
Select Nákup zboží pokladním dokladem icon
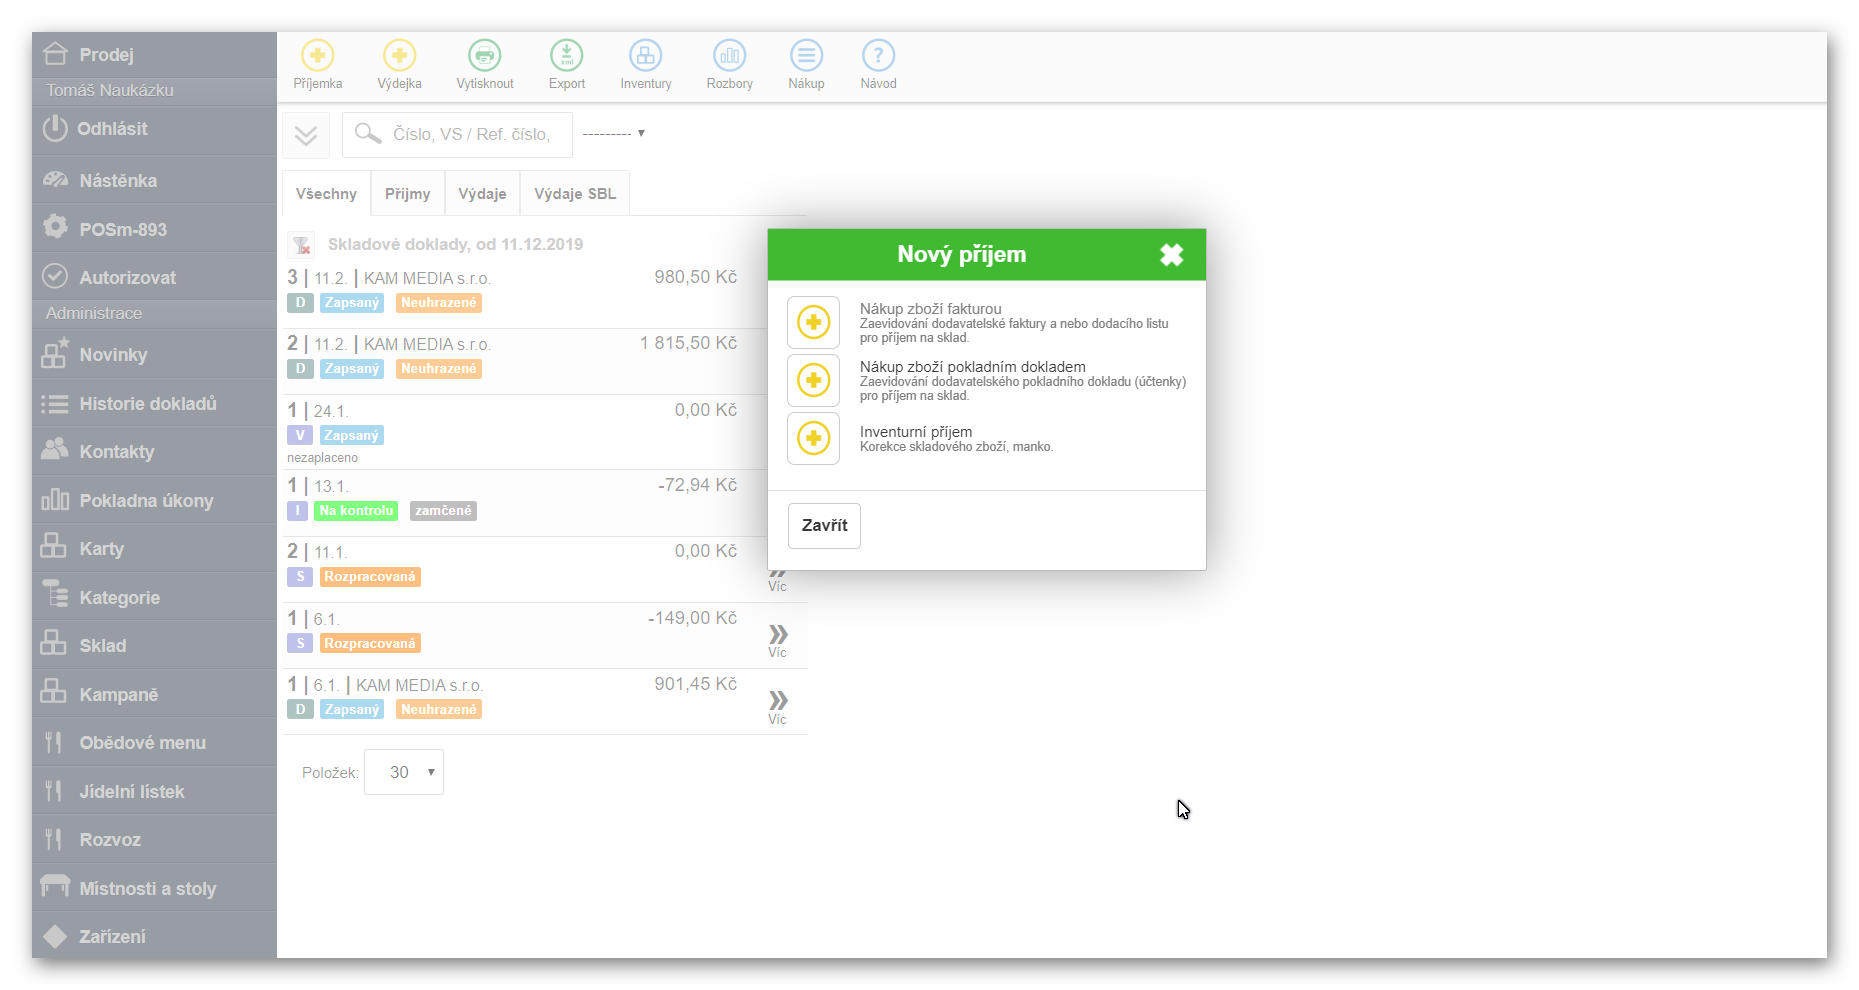pos(813,381)
